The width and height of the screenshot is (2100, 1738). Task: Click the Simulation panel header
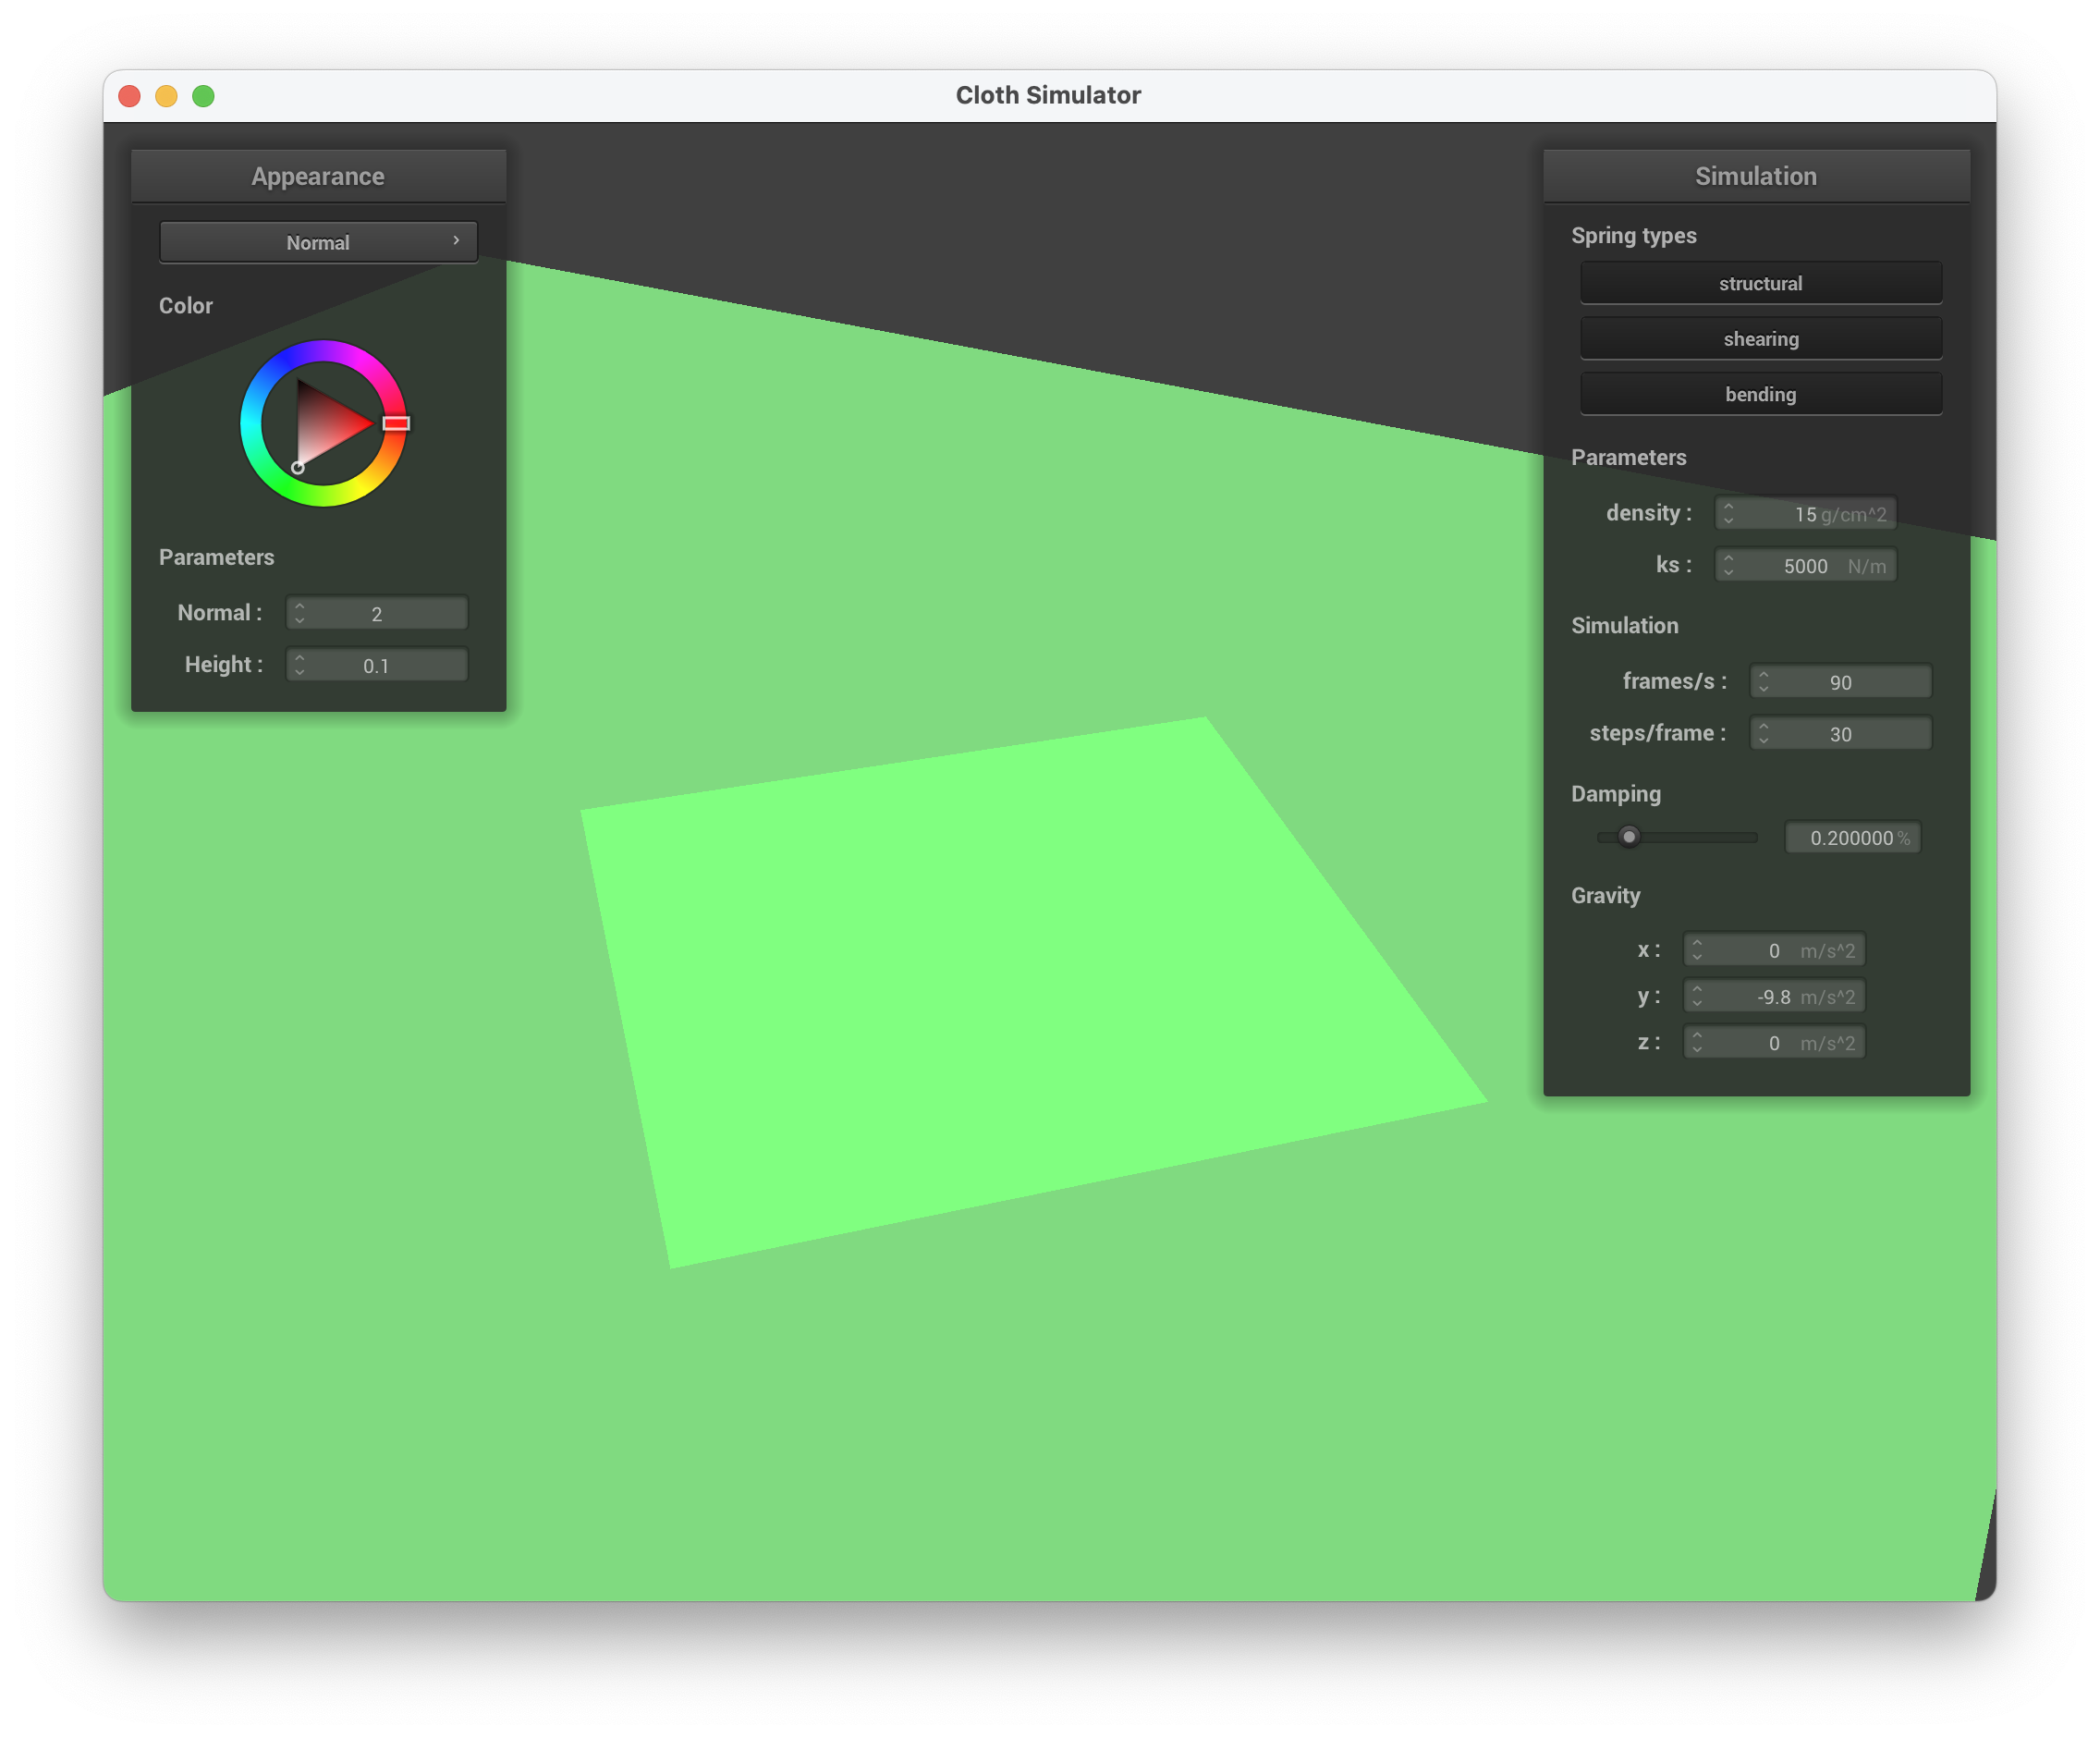click(1755, 176)
